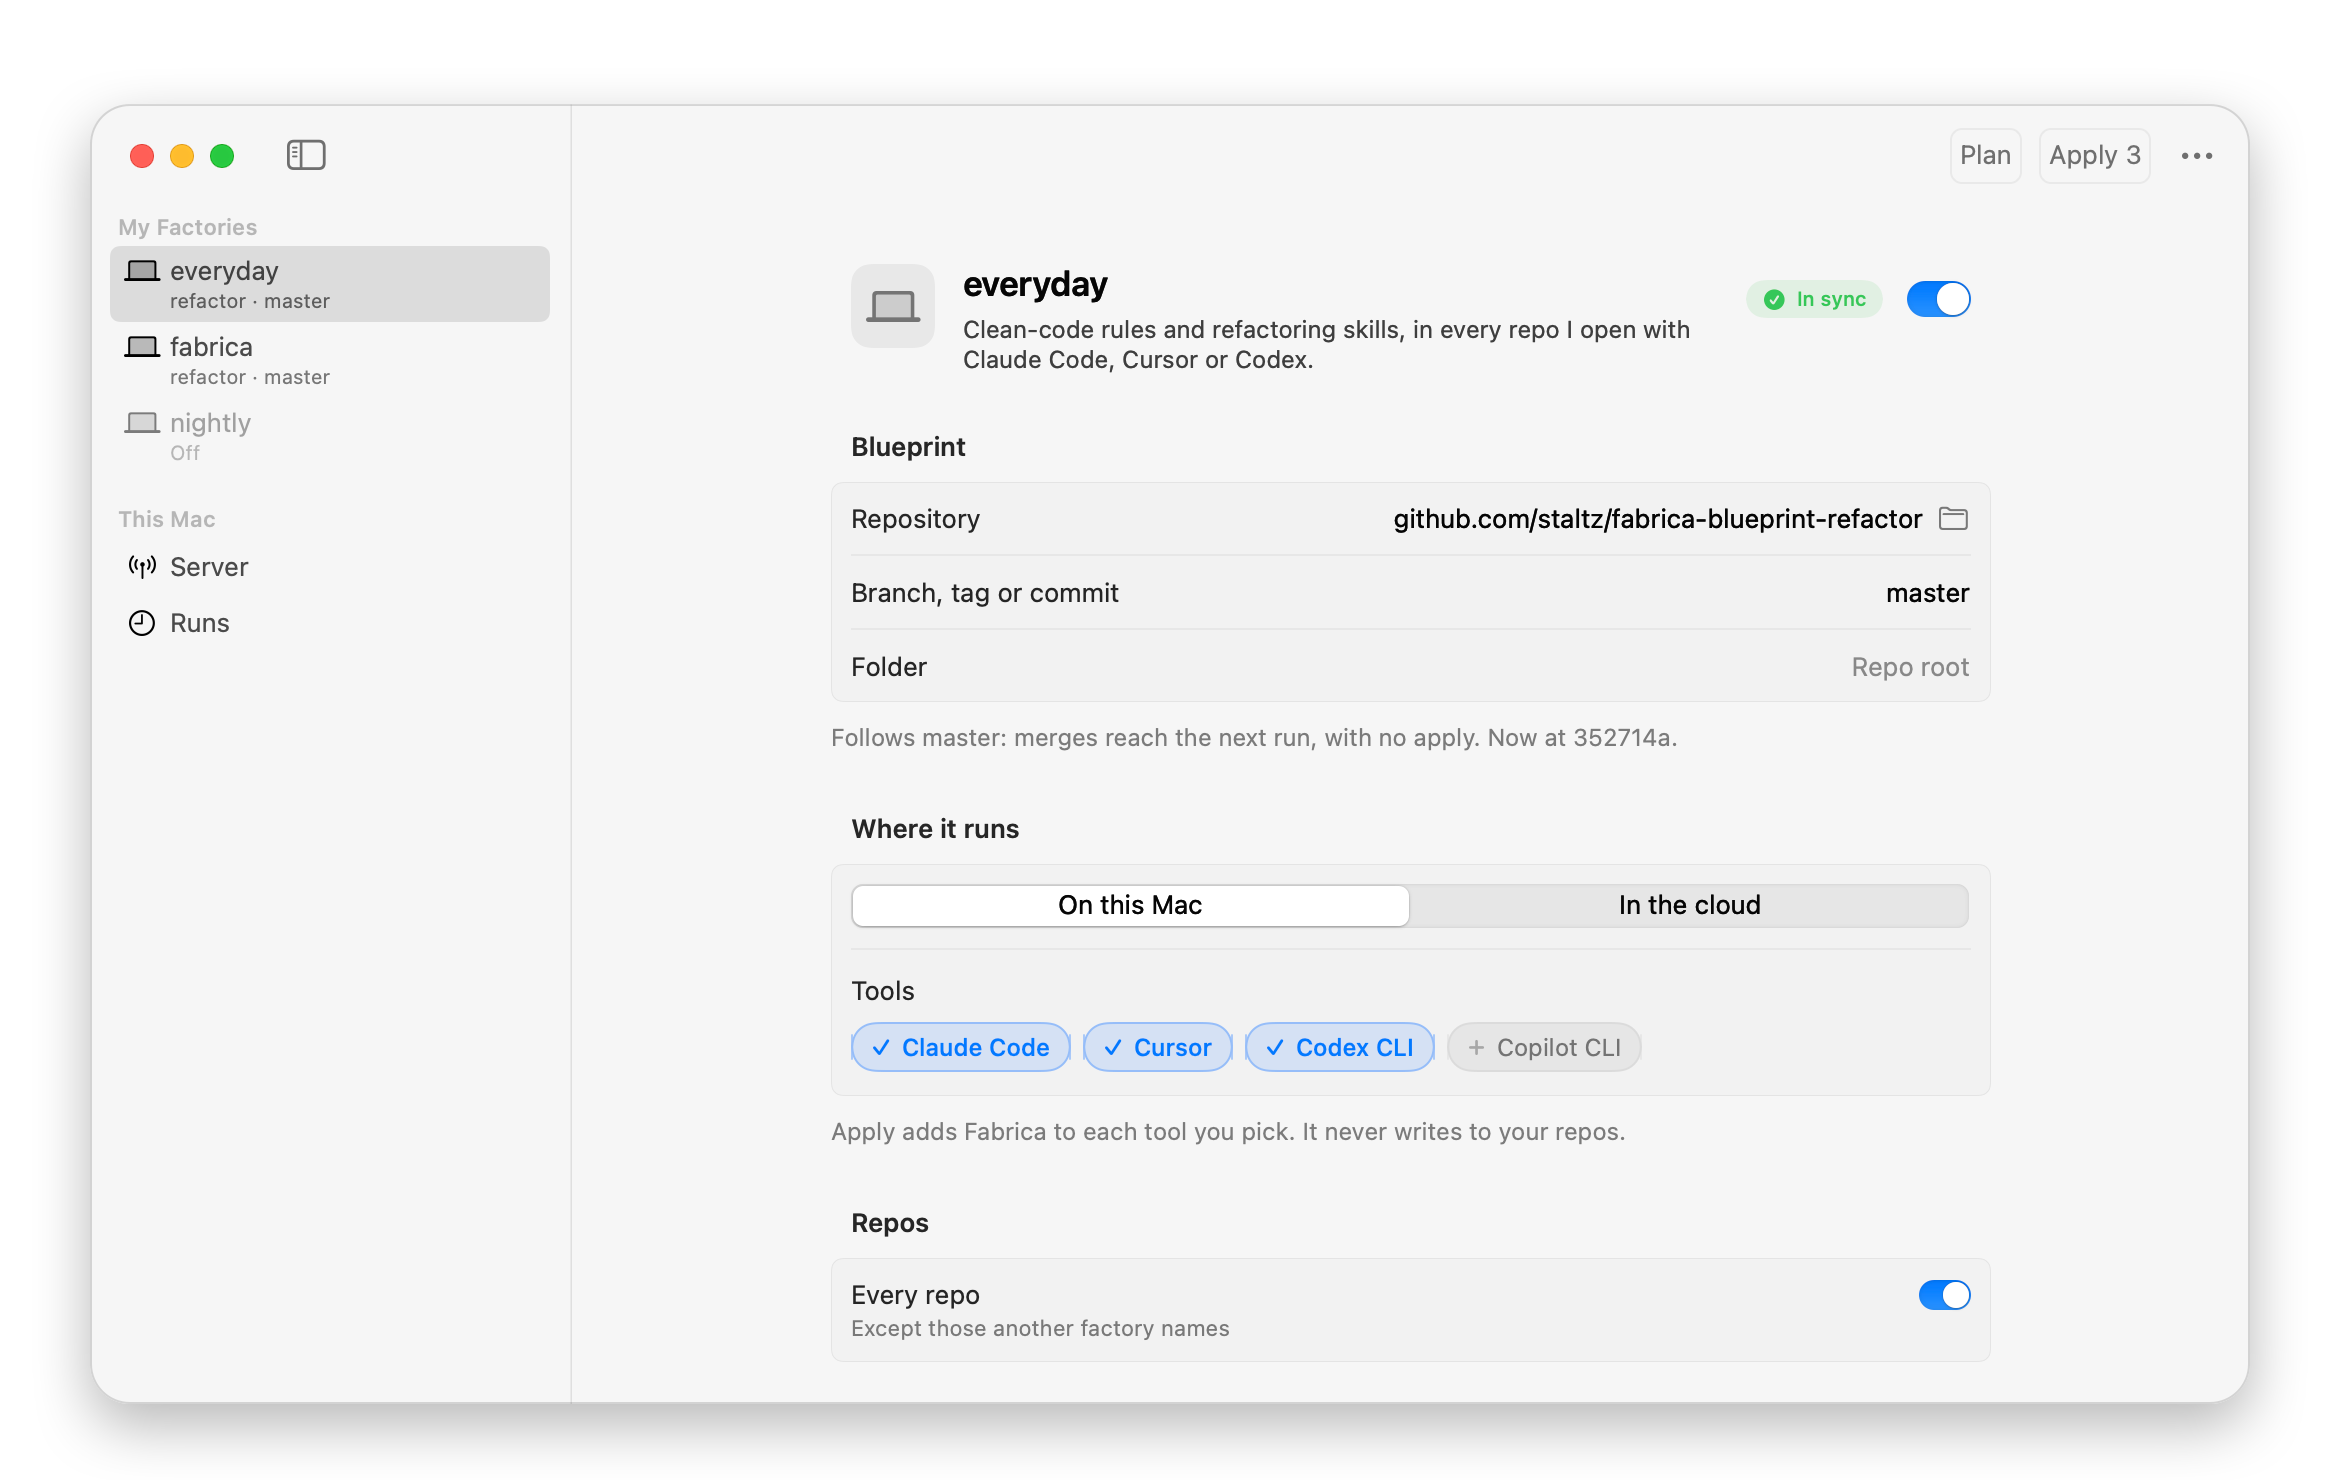Click the red close window button
The width and height of the screenshot is (2340, 1480).
pos(142,156)
